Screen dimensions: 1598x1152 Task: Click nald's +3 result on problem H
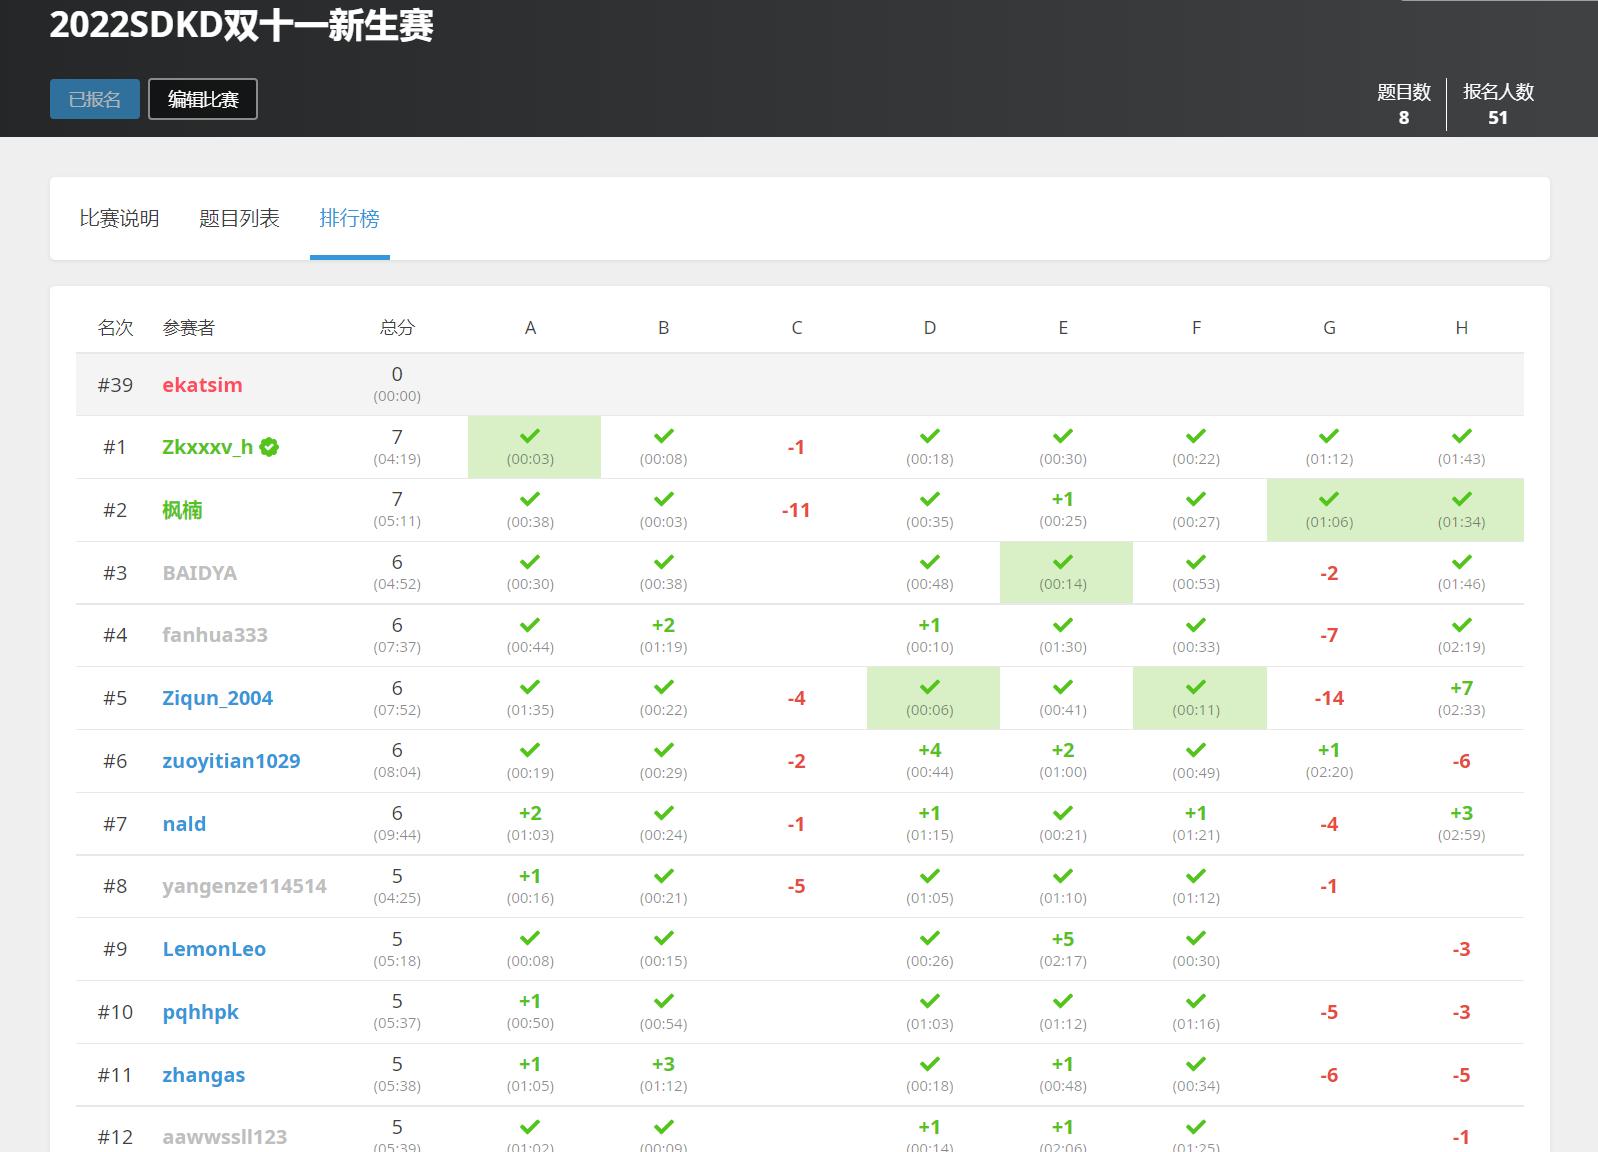pyautogui.click(x=1461, y=813)
